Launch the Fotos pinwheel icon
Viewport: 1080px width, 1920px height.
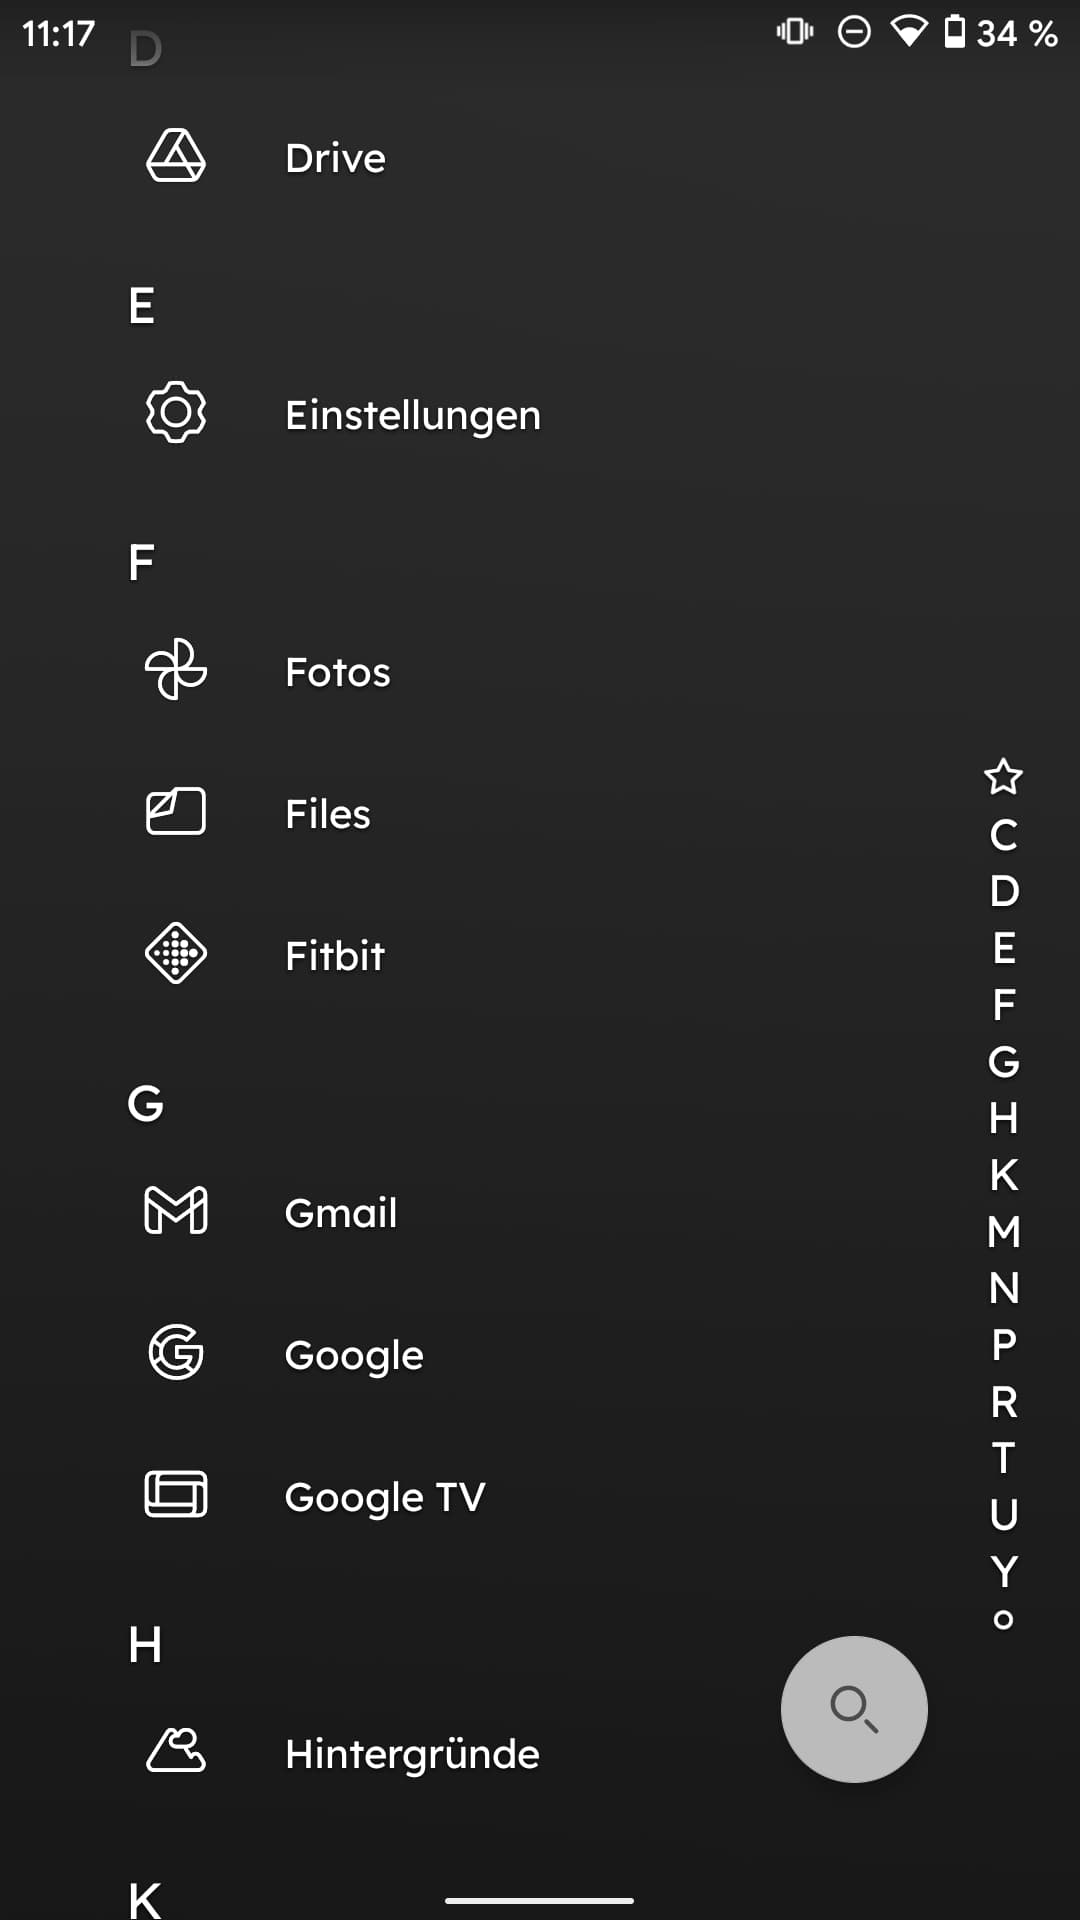[x=176, y=670]
